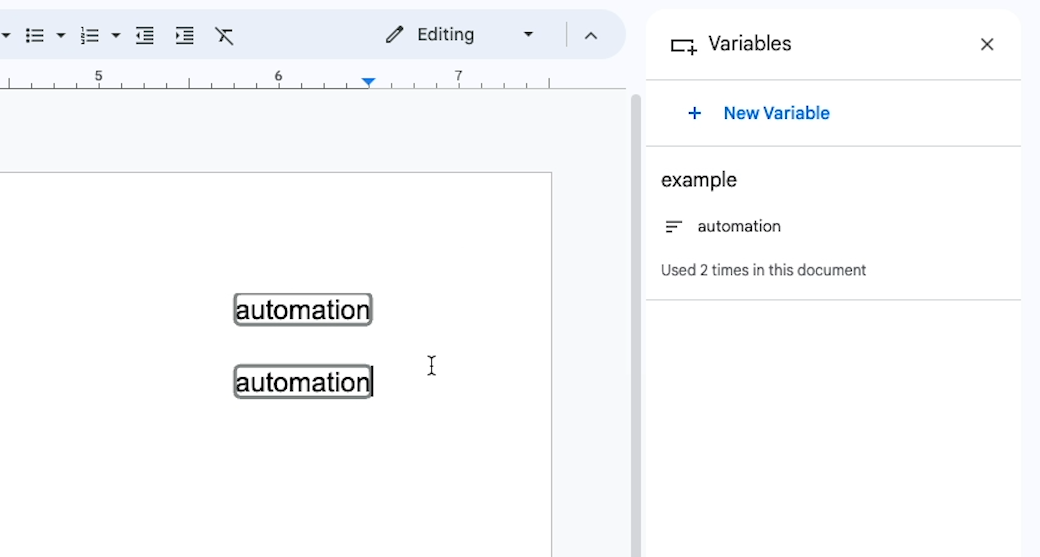Image resolution: width=1040 pixels, height=557 pixels.
Task: Decrease indent with the outdent icon
Action: [145, 35]
